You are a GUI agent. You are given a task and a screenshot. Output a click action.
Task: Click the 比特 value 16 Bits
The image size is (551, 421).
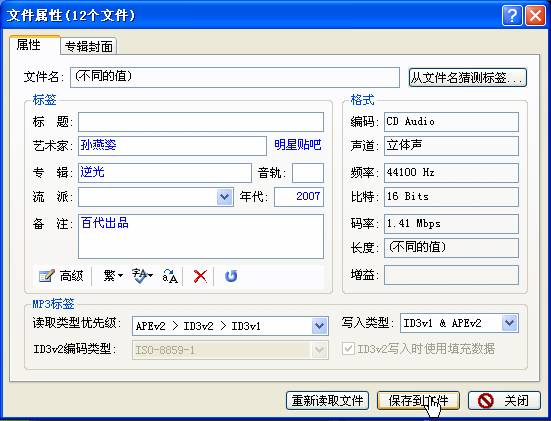click(x=451, y=197)
